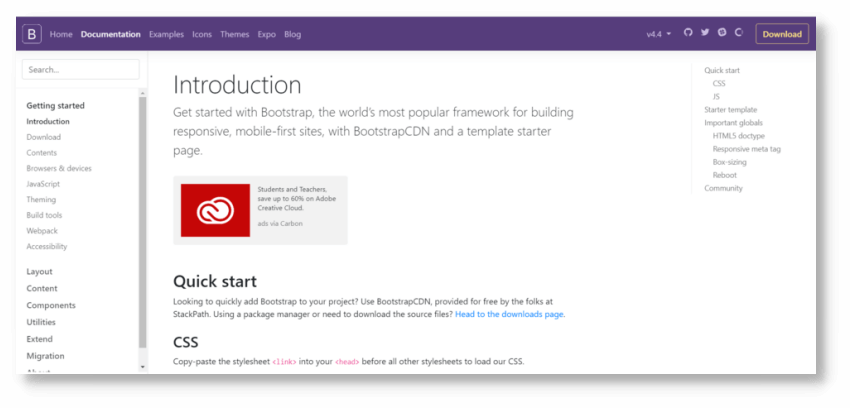This screenshot has height=408, width=850.
Task: Select Documentation in the navbar
Action: point(111,34)
